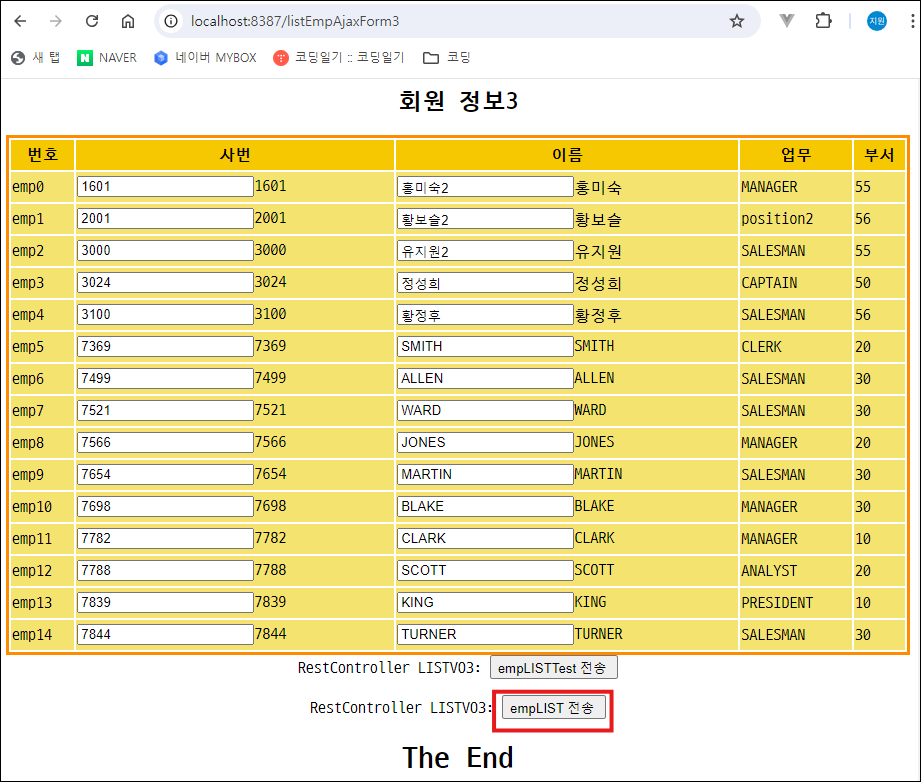The image size is (921, 782).
Task: Edit the 사번 input showing 1601
Action: point(165,187)
